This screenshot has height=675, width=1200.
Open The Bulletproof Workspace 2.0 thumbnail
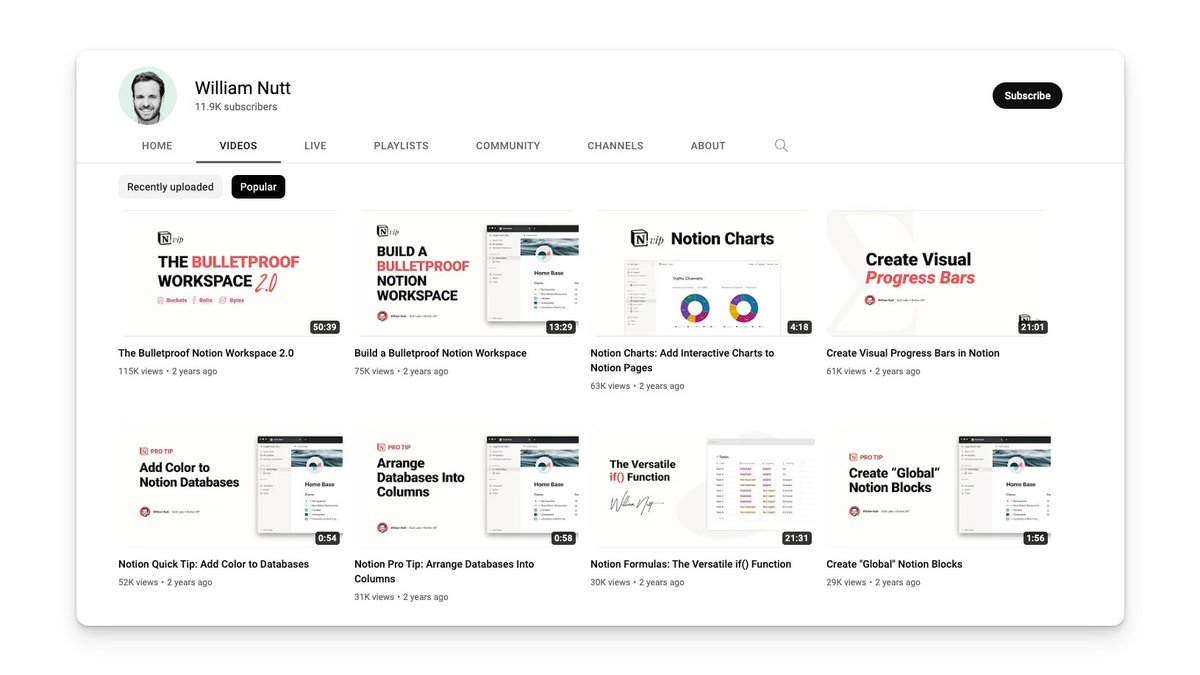pos(230,273)
